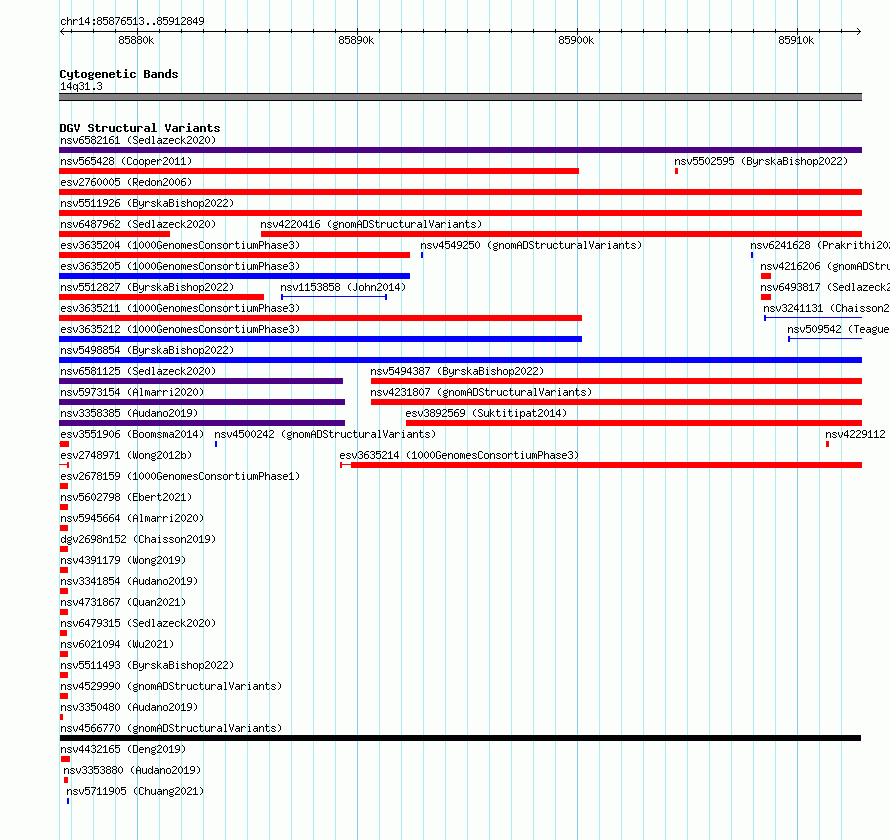Select the Cytogenetic Bands track heading

(x=119, y=74)
